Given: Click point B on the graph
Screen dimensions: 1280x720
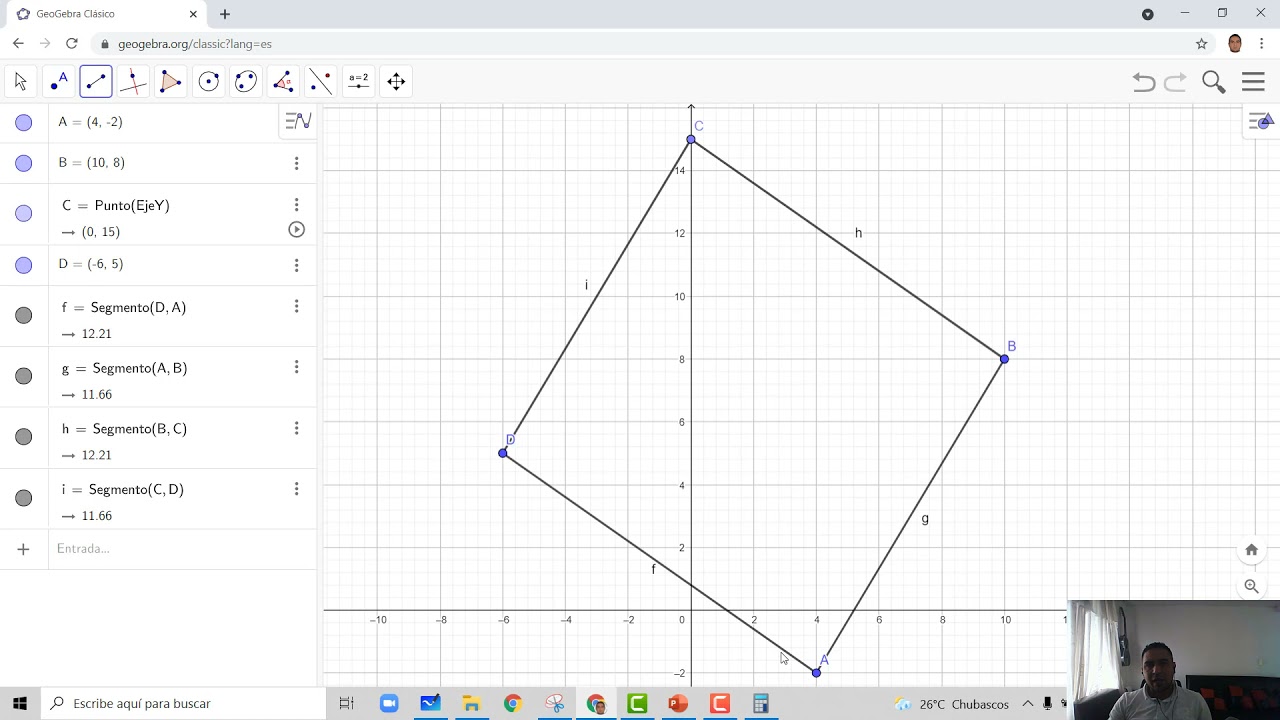Looking at the screenshot, I should [x=1005, y=359].
